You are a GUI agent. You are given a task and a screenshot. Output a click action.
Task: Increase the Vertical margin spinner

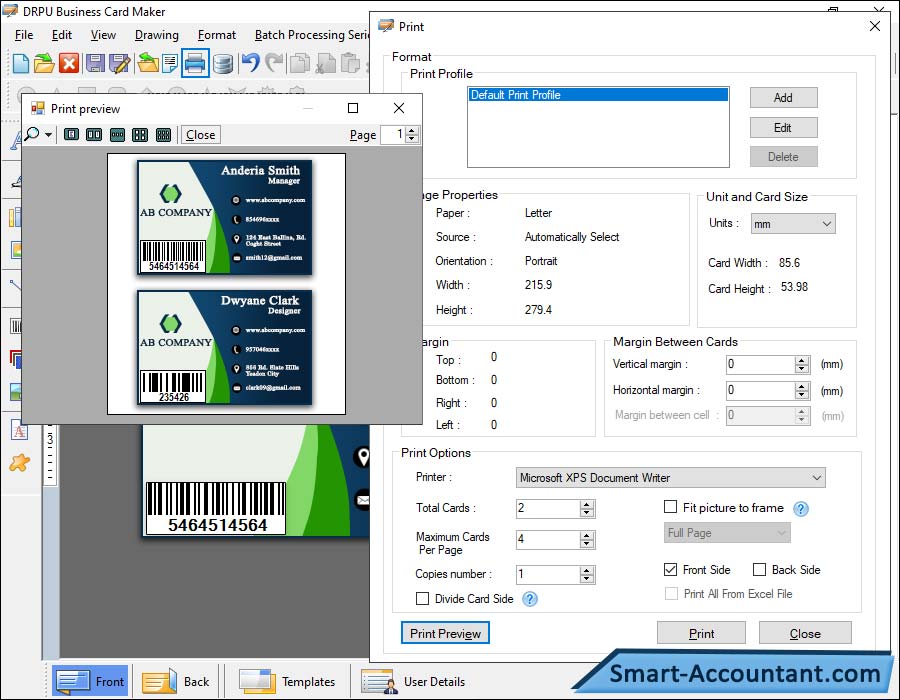coord(802,360)
